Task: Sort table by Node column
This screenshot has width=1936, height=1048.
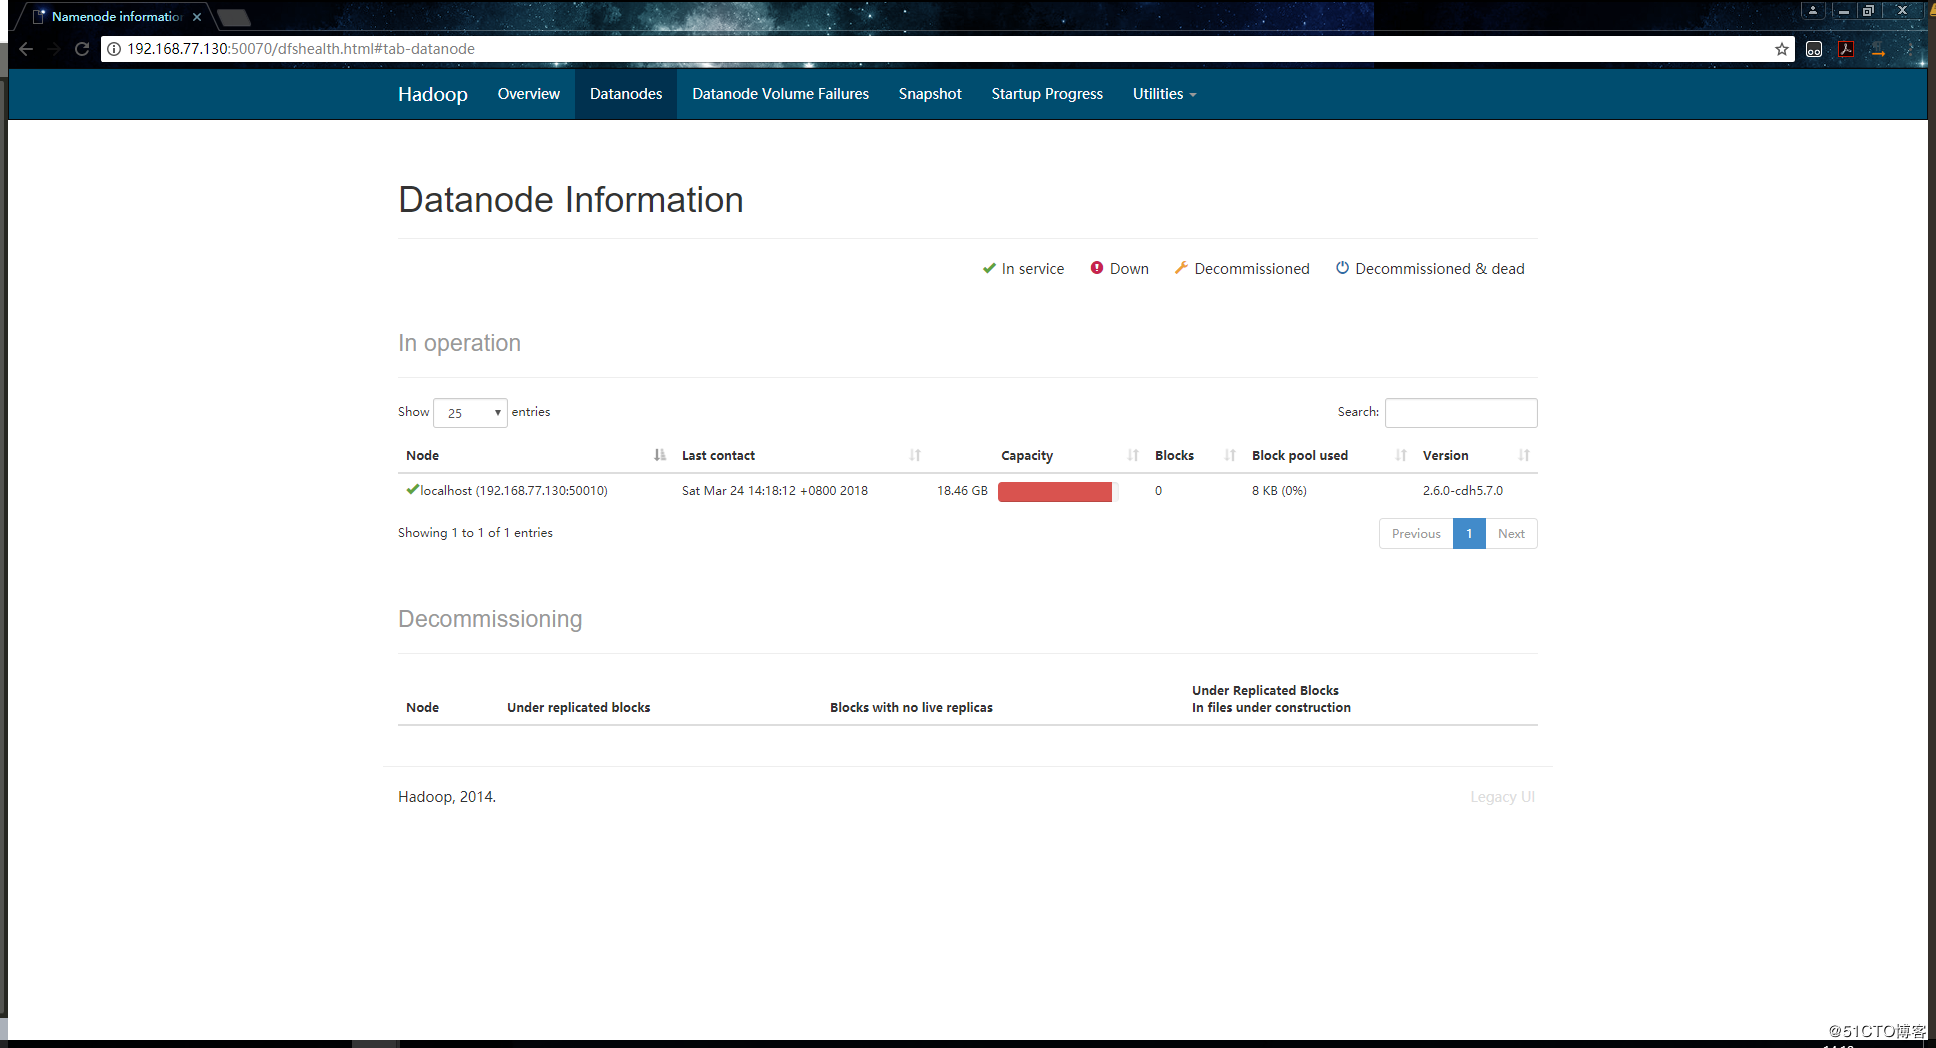Action: coord(659,455)
